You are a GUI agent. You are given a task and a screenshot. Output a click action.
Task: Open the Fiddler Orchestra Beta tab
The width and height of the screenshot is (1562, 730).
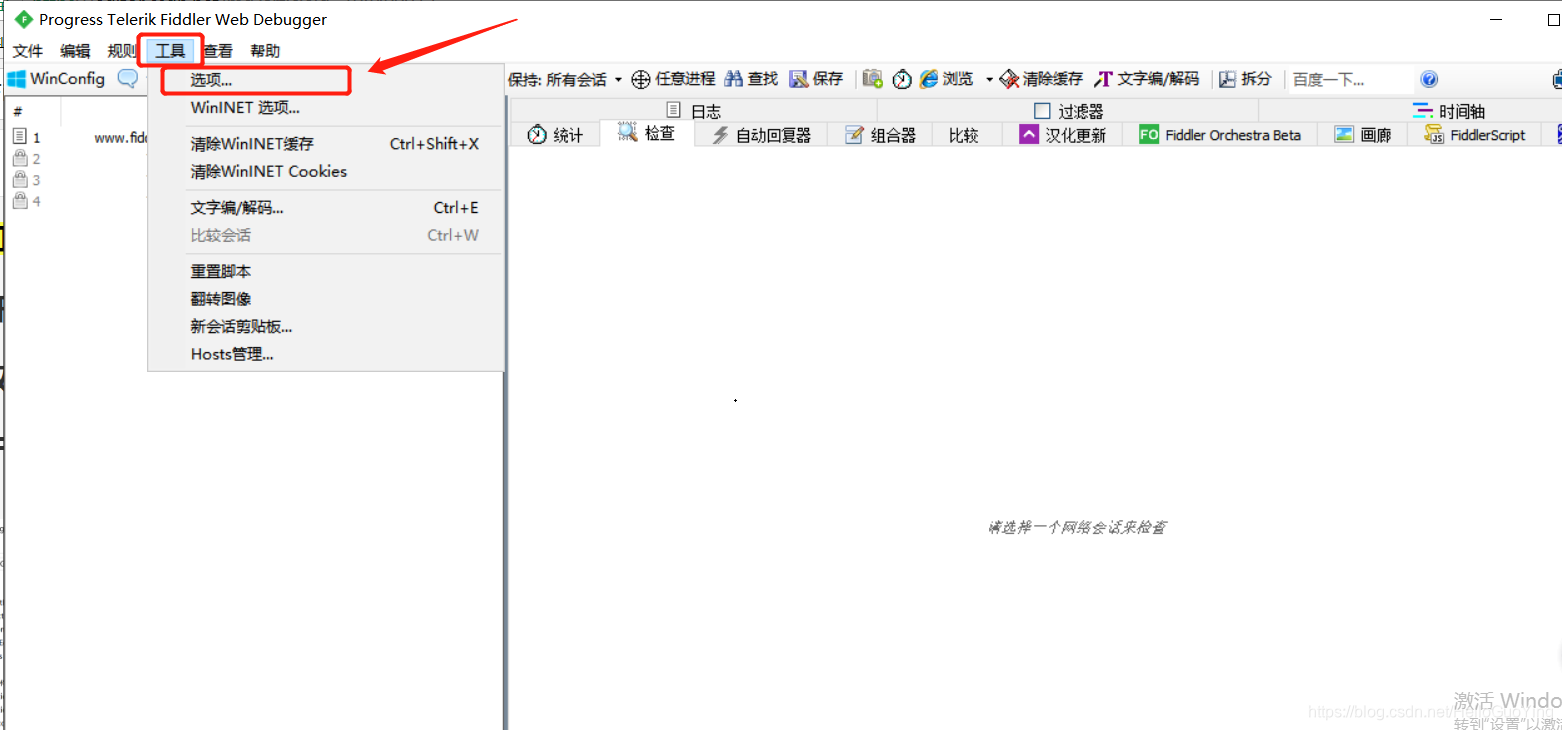tap(1220, 135)
